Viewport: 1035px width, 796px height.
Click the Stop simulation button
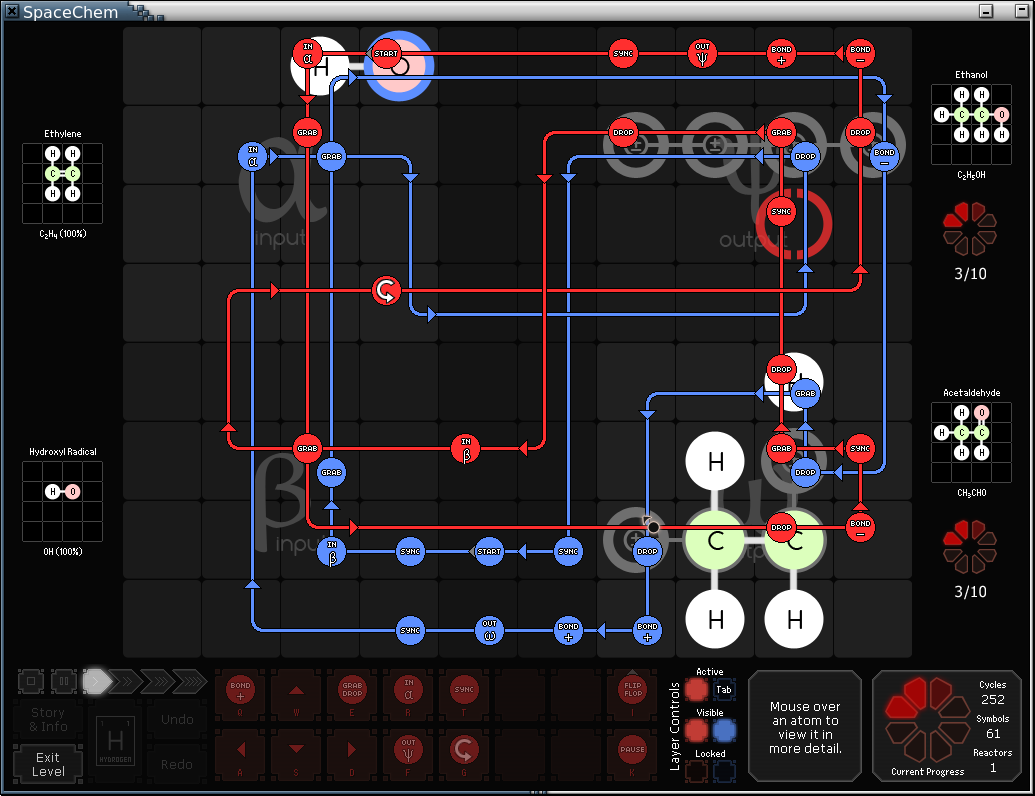(31, 681)
